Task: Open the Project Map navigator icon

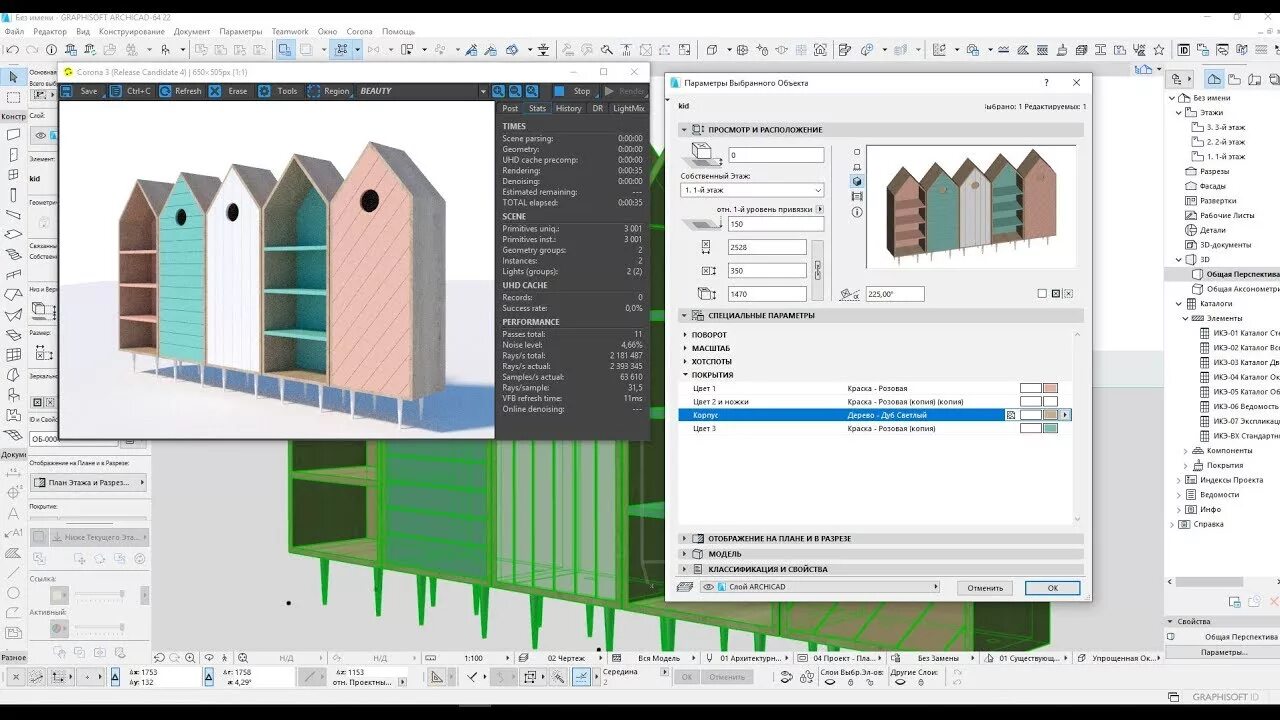Action: [1213, 78]
